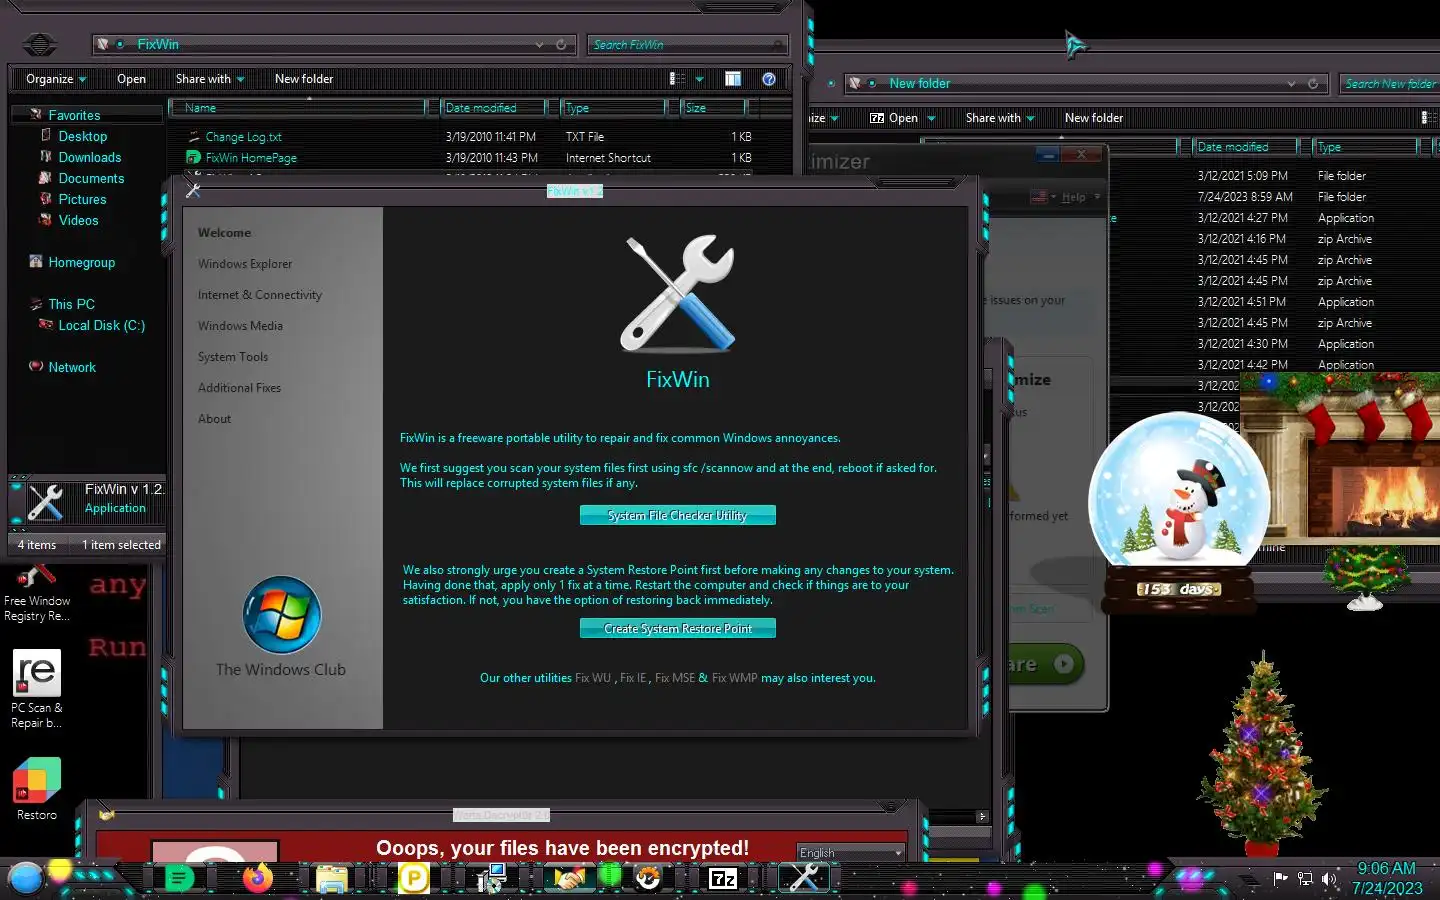1440x900 pixels.
Task: Open the 7z taskbar icon
Action: [x=723, y=879]
